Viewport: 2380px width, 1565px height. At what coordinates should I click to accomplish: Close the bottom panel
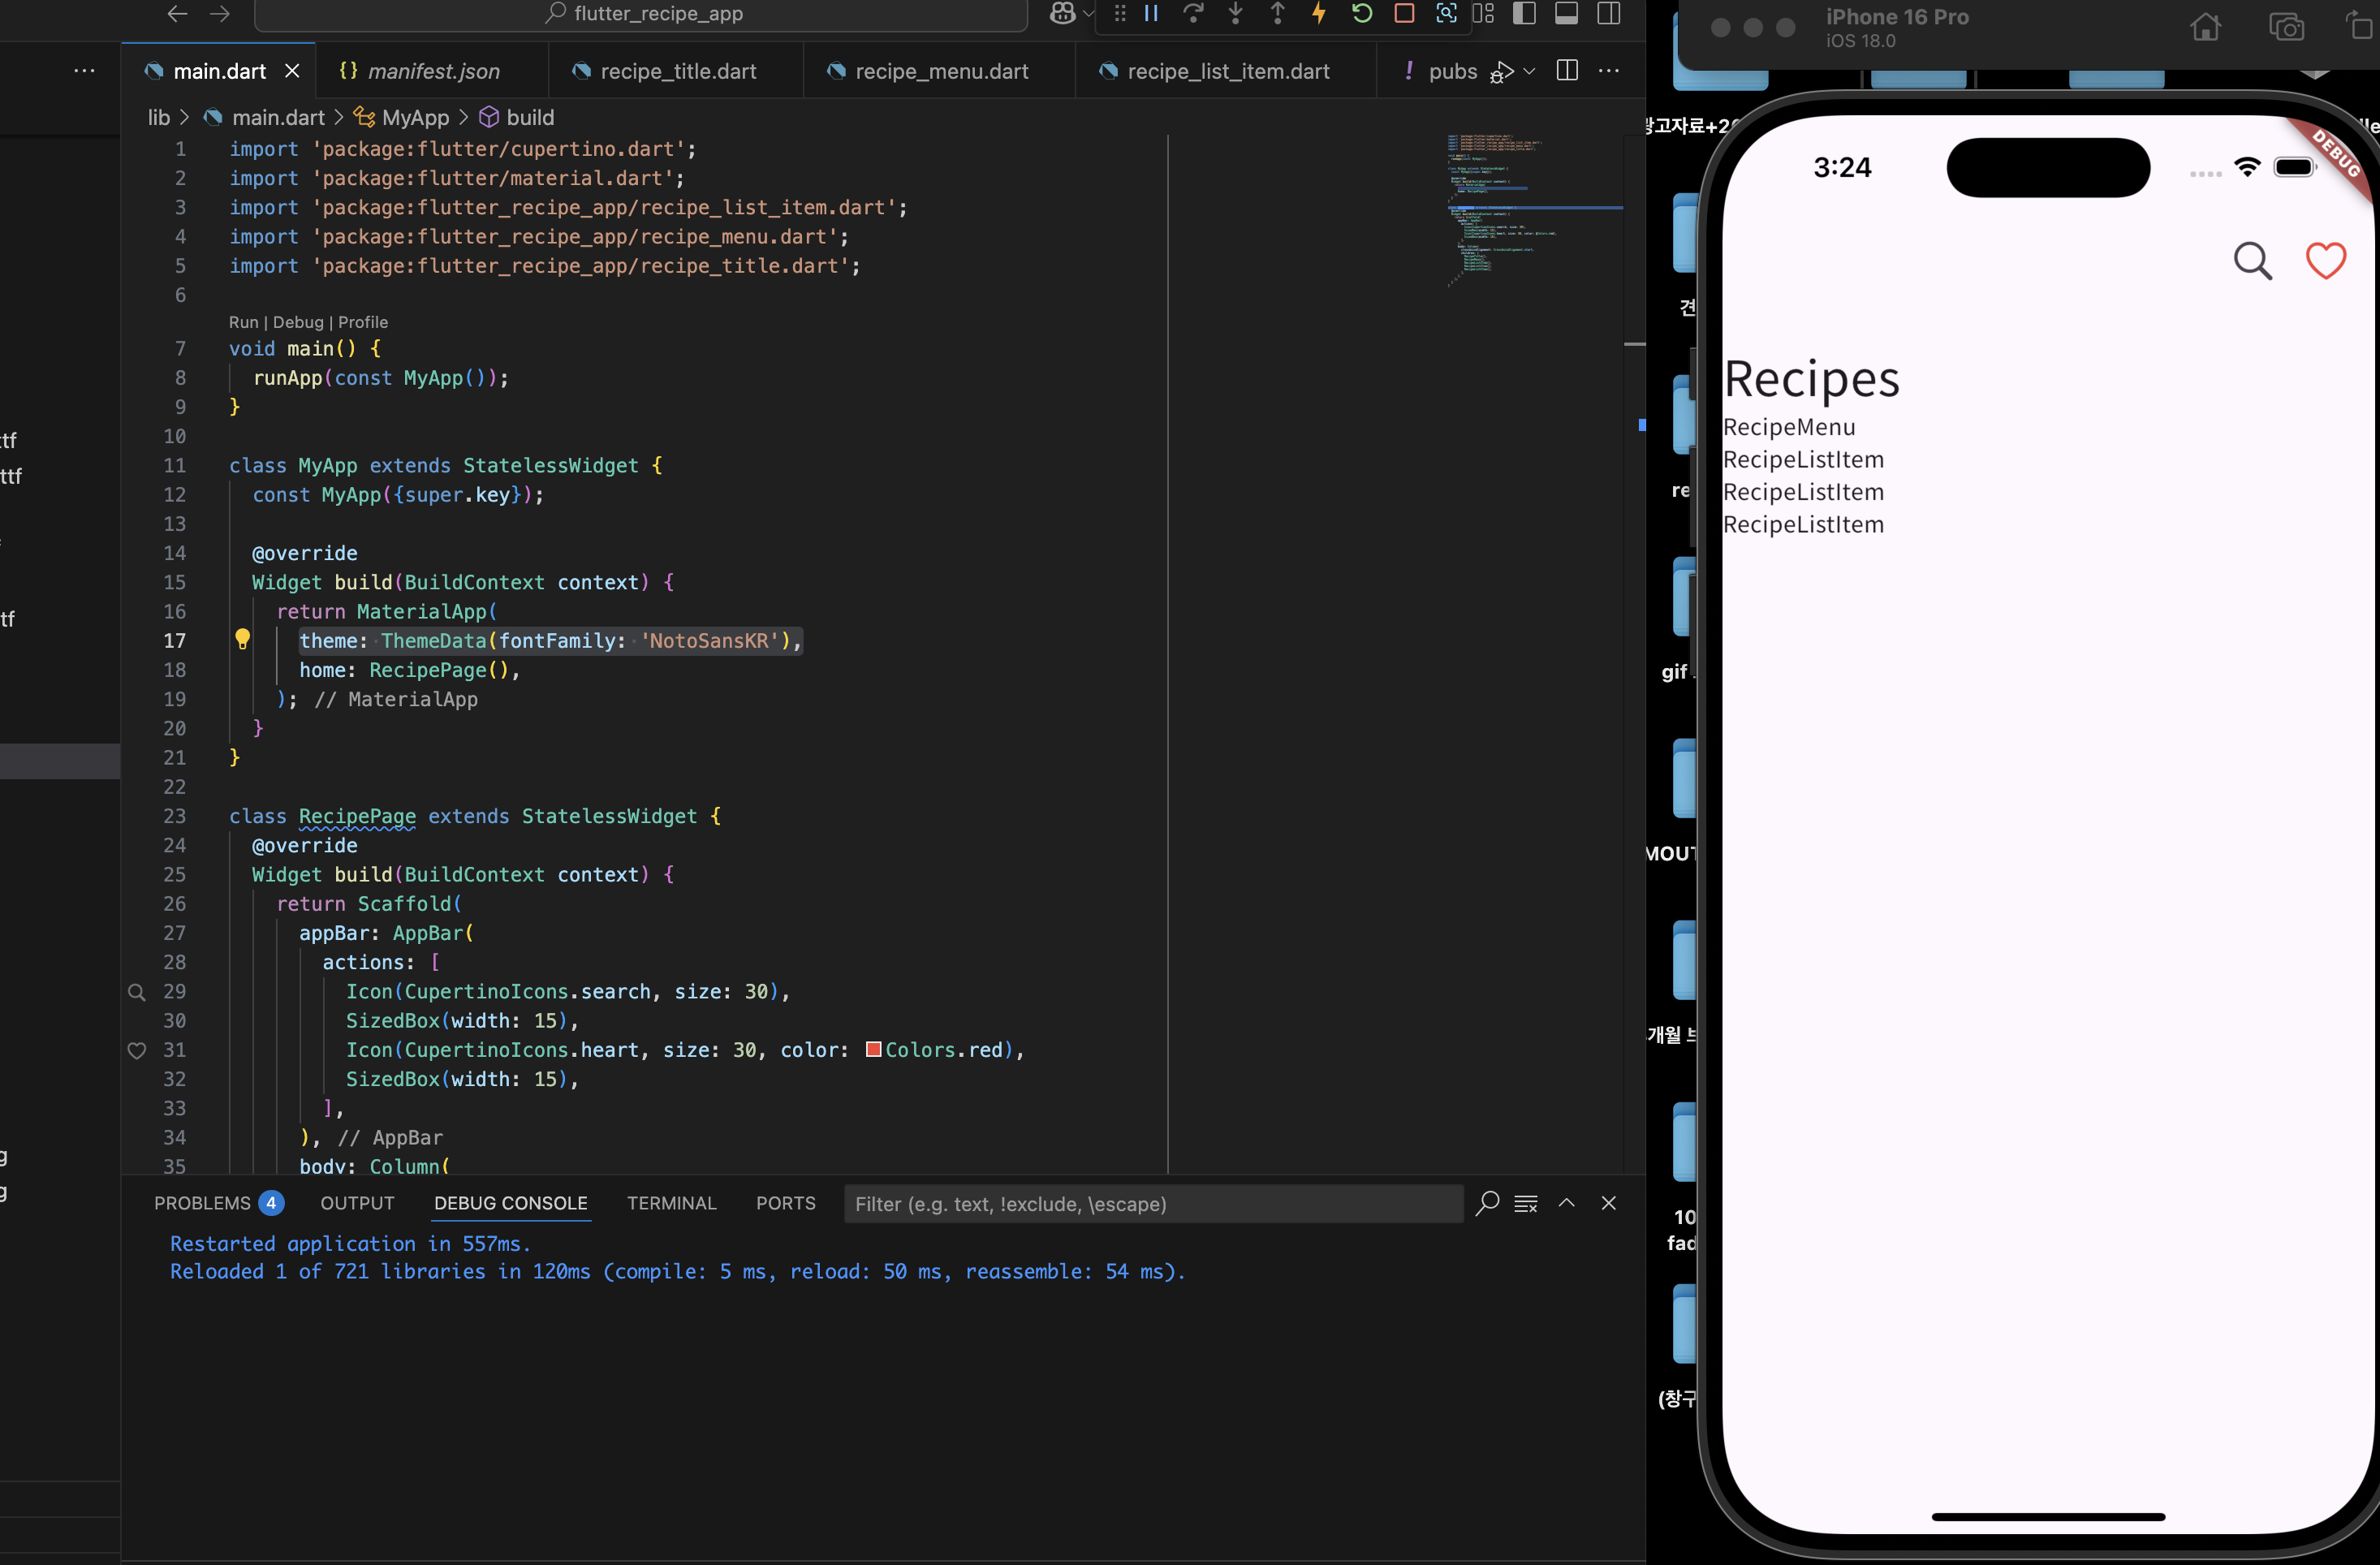pos(1608,1203)
